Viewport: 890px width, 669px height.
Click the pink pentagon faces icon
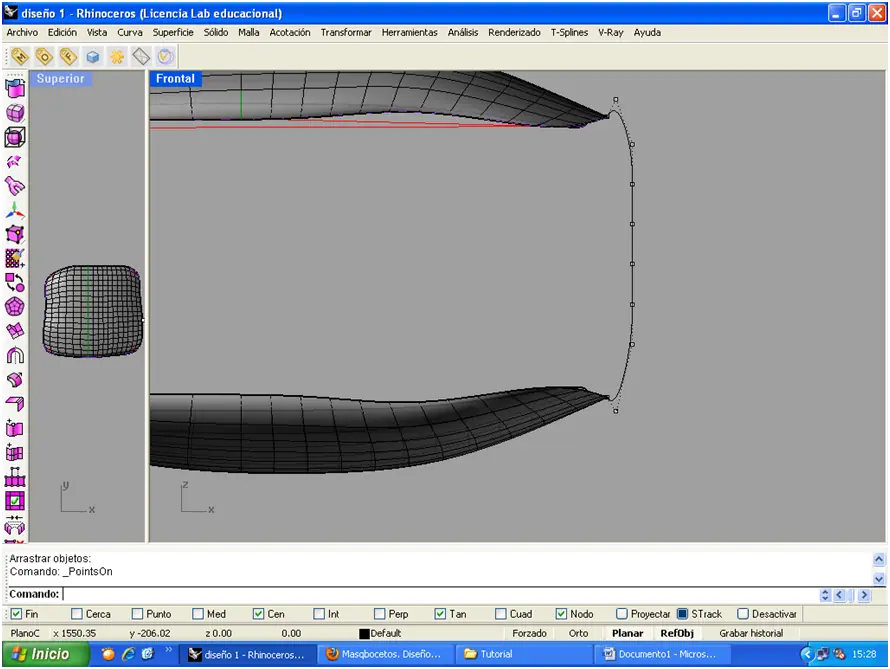(x=15, y=307)
